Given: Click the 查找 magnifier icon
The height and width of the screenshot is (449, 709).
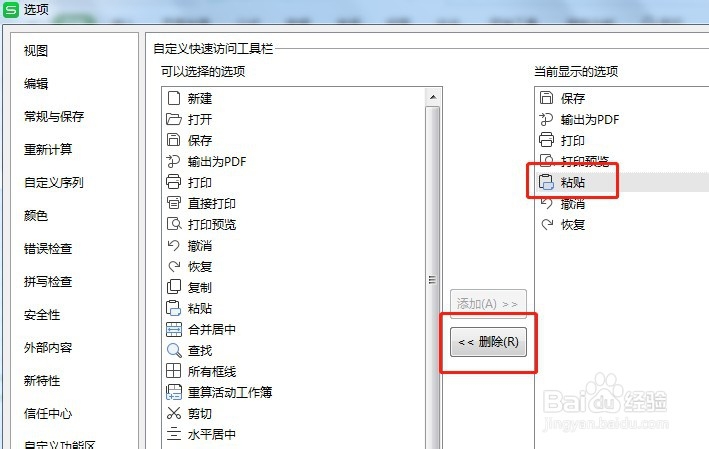Looking at the screenshot, I should [x=174, y=350].
